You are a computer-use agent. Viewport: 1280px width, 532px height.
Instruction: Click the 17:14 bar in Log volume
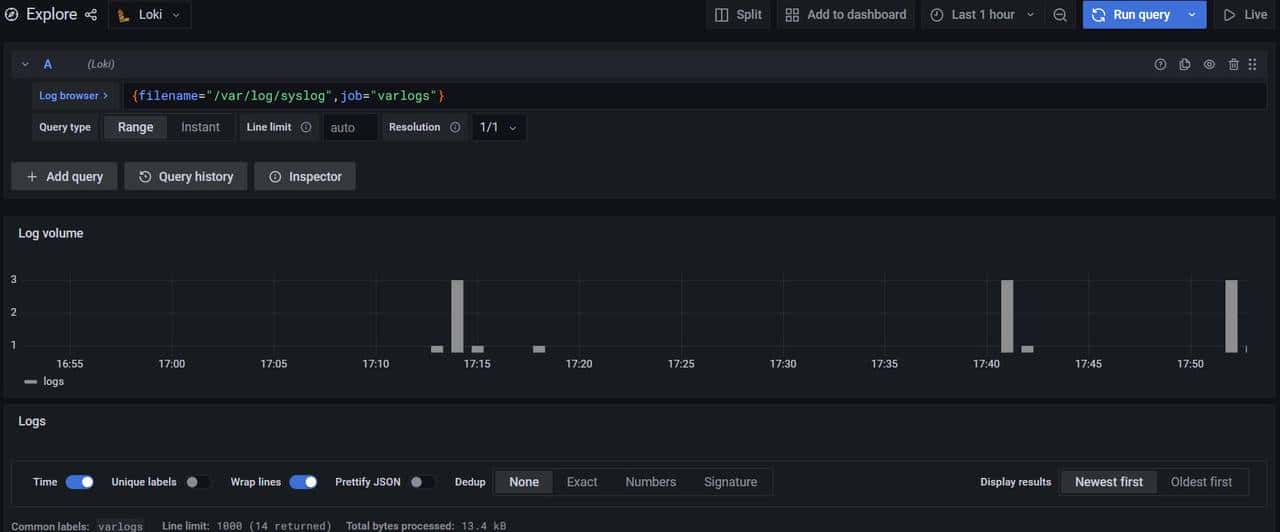457,316
